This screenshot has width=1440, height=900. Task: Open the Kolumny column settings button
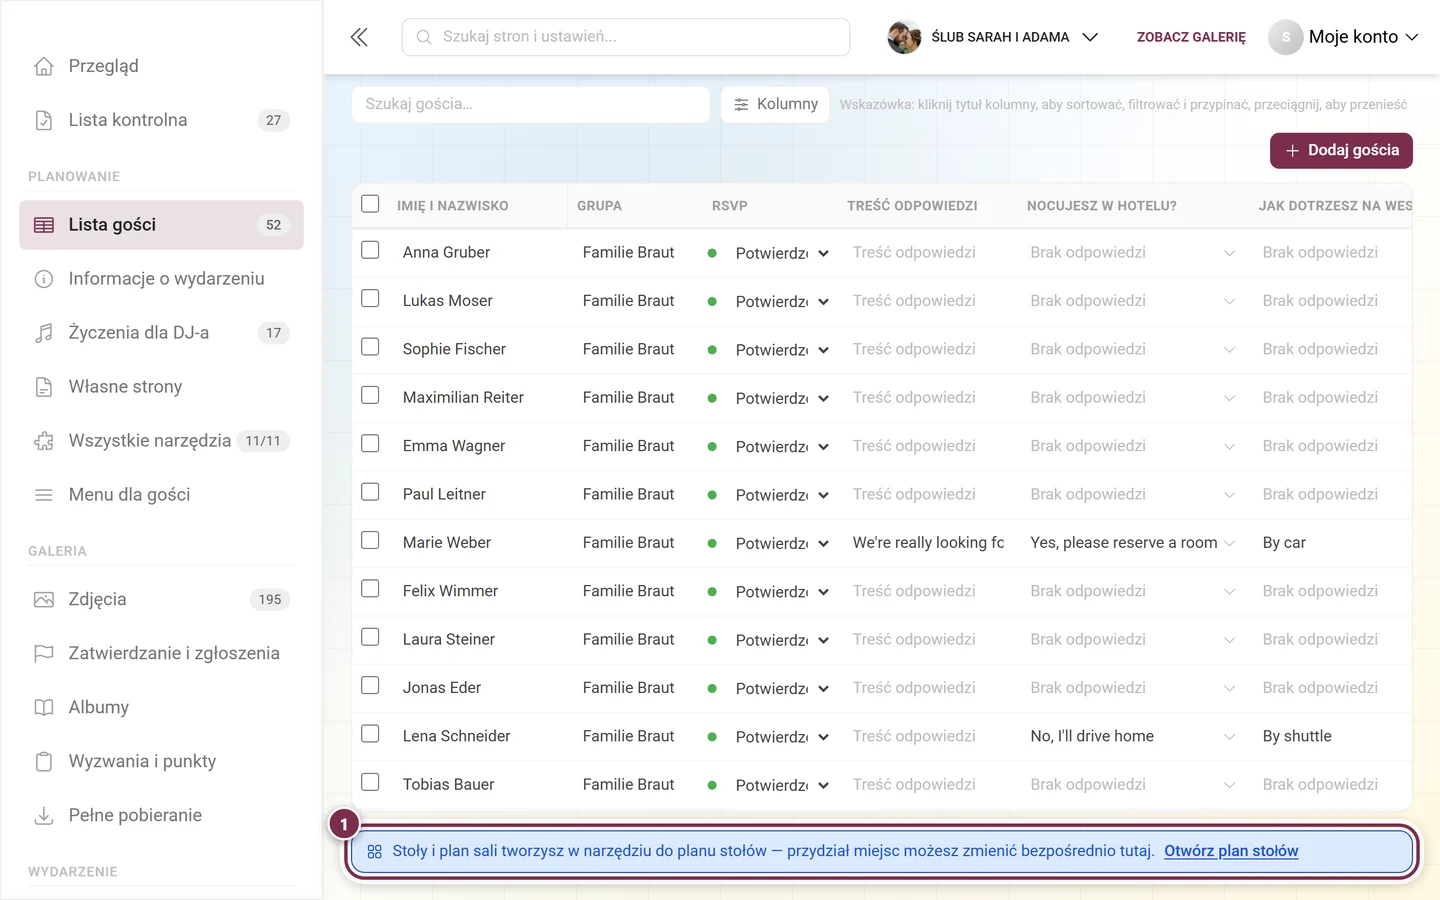pos(775,104)
